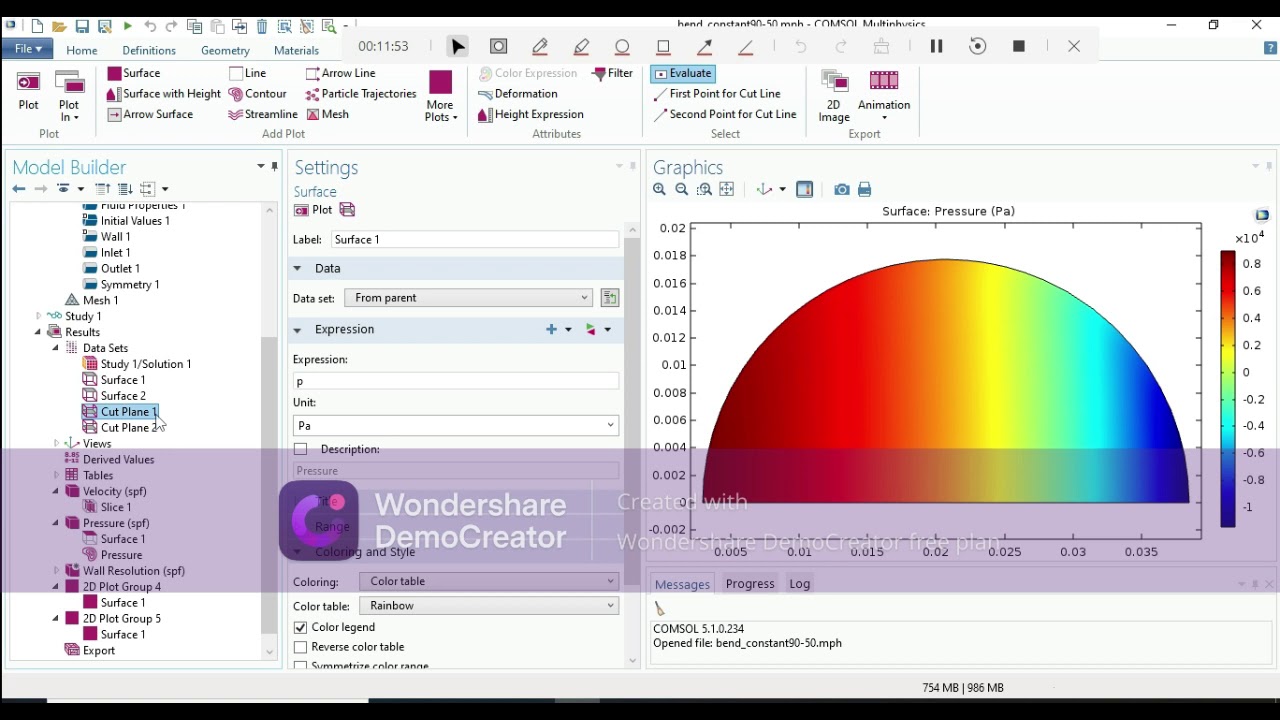Image resolution: width=1280 pixels, height=720 pixels.
Task: Add a Streamline plot
Action: tap(263, 115)
